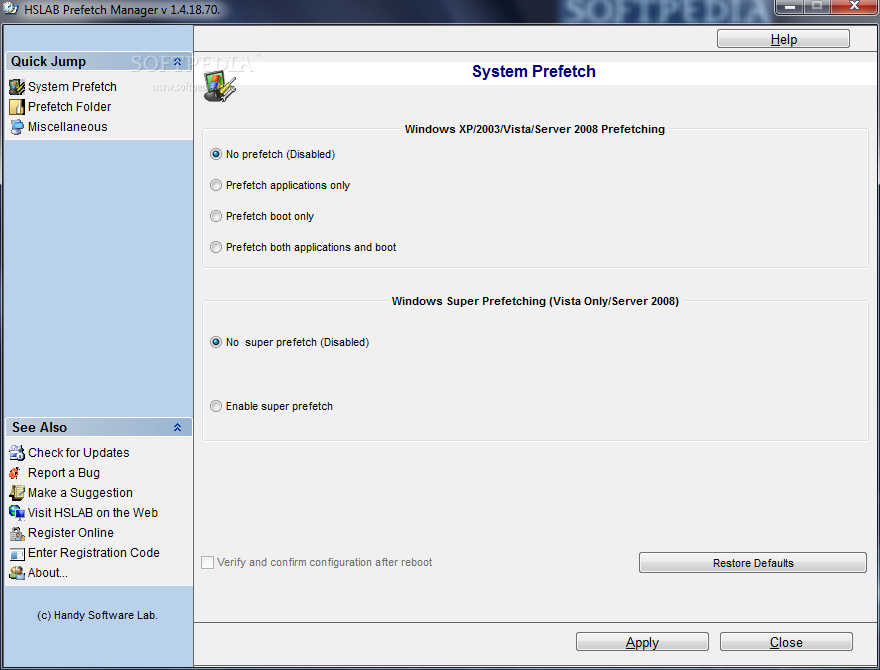Viewport: 880px width, 670px height.
Task: Click the Restore Defaults button
Action: tap(753, 563)
